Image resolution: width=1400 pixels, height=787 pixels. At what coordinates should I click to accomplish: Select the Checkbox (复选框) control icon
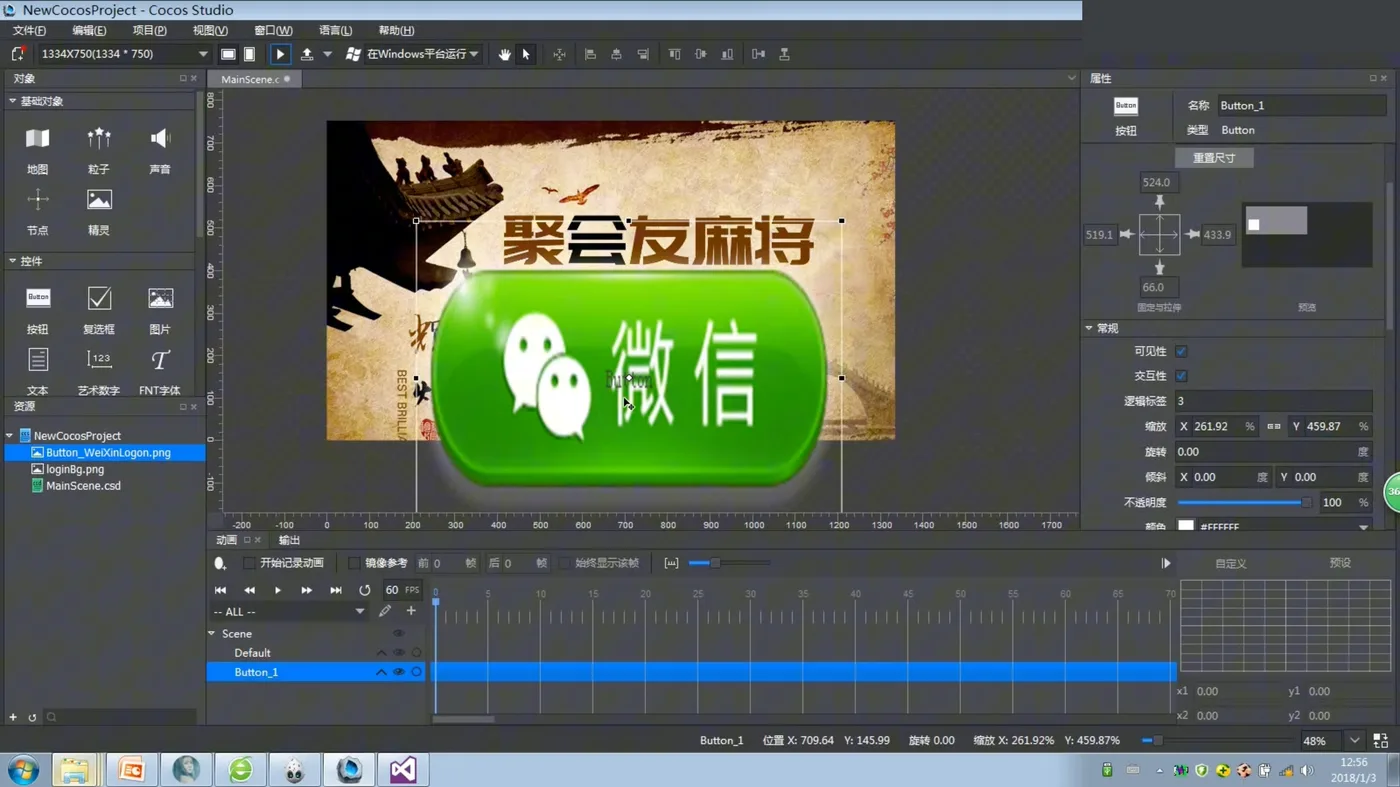[x=99, y=298]
